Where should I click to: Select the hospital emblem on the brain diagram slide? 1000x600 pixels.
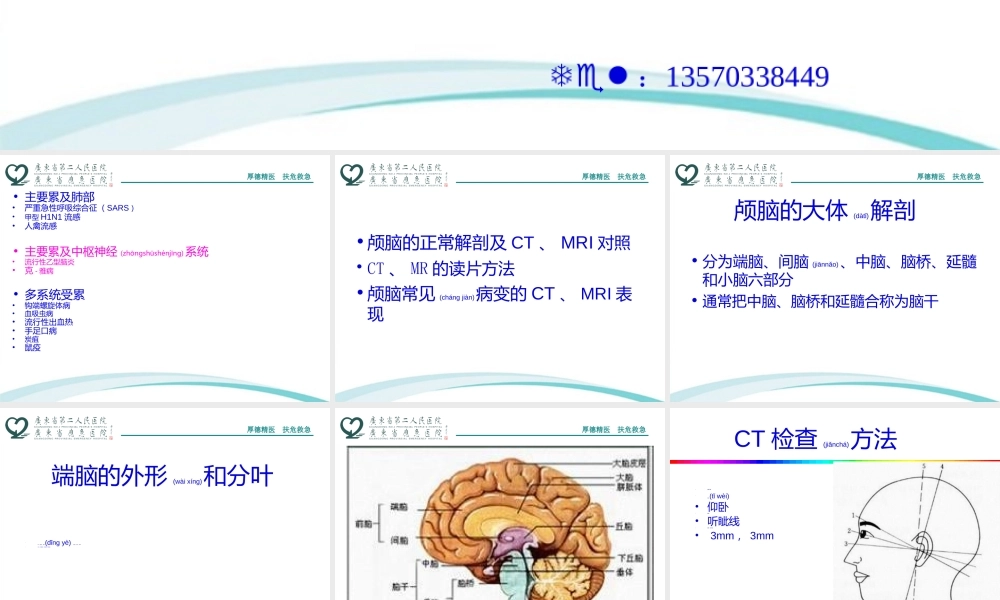(x=352, y=426)
